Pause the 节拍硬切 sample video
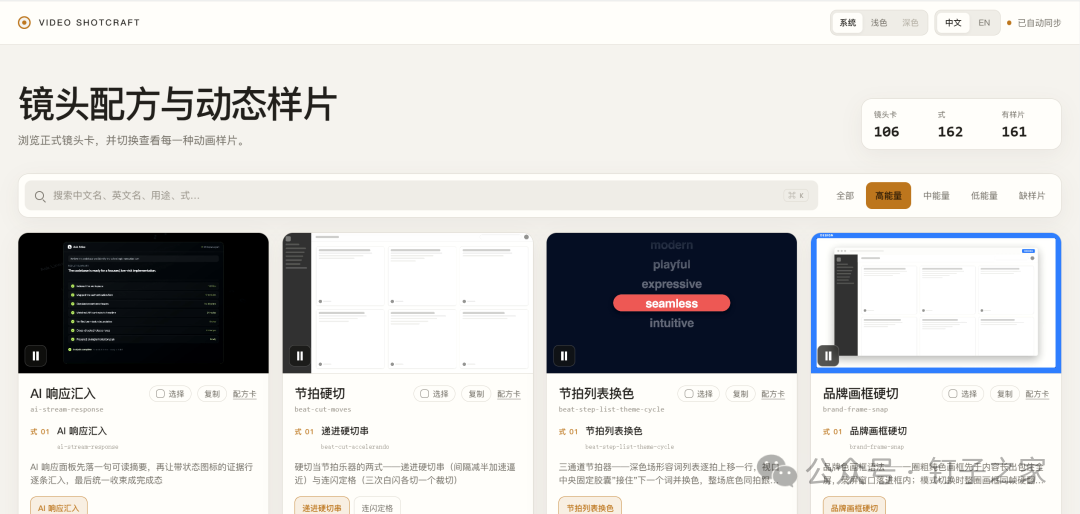This screenshot has height=514, width=1080. coord(300,356)
